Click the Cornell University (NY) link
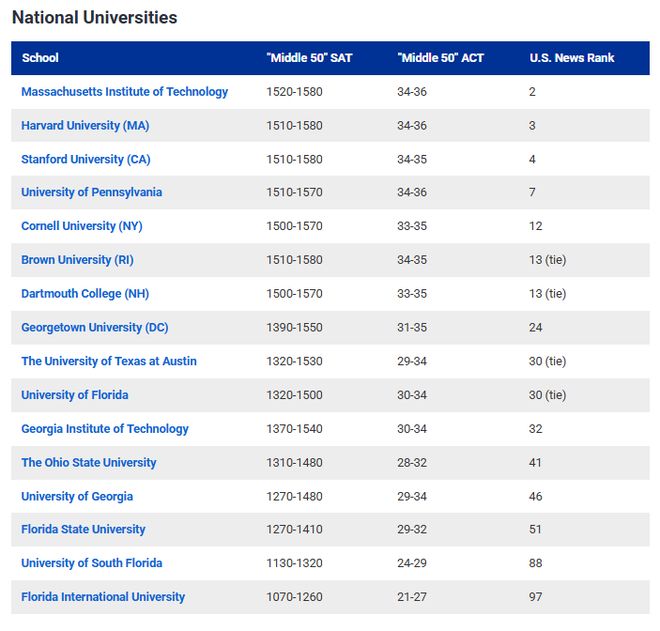The width and height of the screenshot is (660, 631). (x=82, y=226)
